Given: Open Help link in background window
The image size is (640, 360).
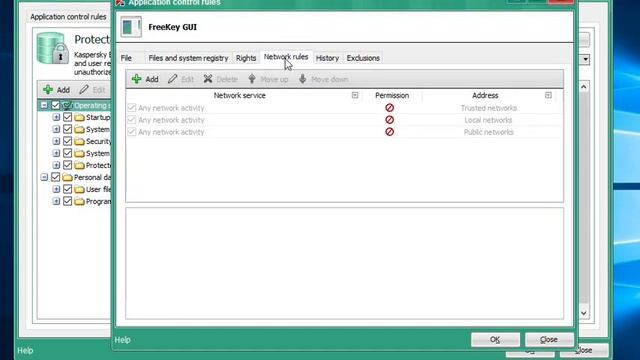Looking at the screenshot, I should coord(25,351).
